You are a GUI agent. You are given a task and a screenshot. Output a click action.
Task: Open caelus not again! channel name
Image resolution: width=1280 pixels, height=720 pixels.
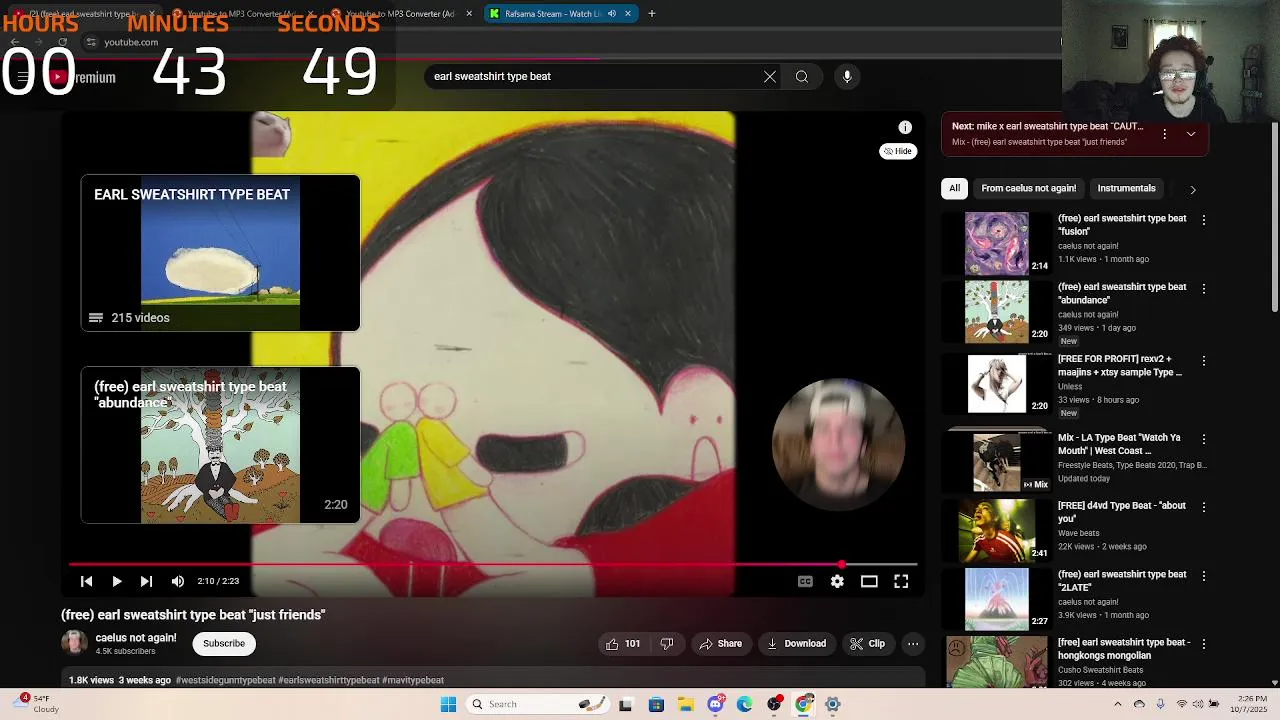[x=136, y=638]
